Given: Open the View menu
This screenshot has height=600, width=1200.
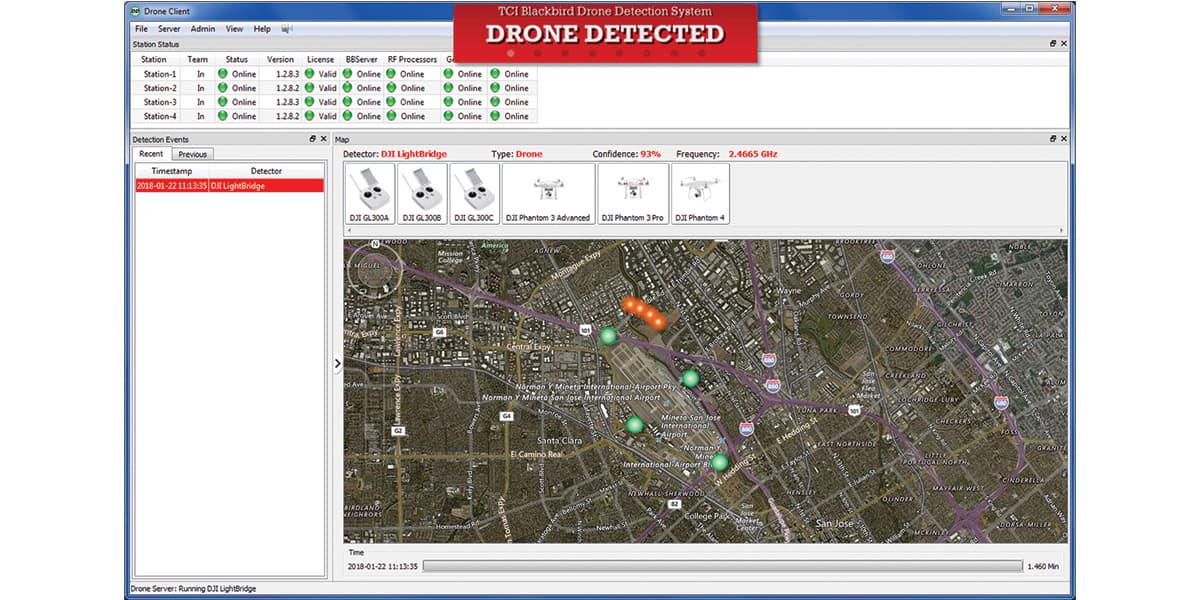Looking at the screenshot, I should pyautogui.click(x=234, y=29).
